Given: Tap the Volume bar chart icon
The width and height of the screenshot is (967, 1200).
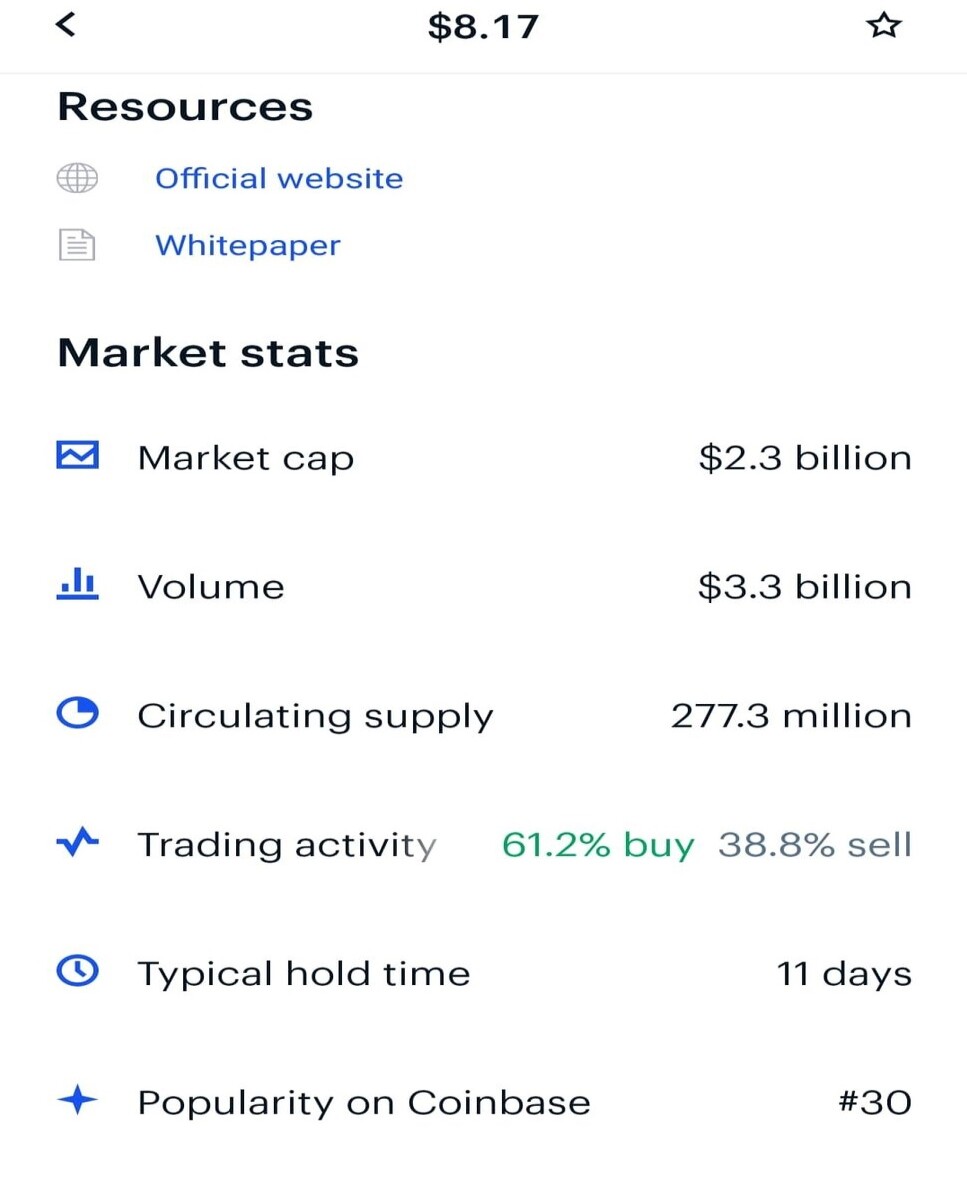Looking at the screenshot, I should pos(77,585).
